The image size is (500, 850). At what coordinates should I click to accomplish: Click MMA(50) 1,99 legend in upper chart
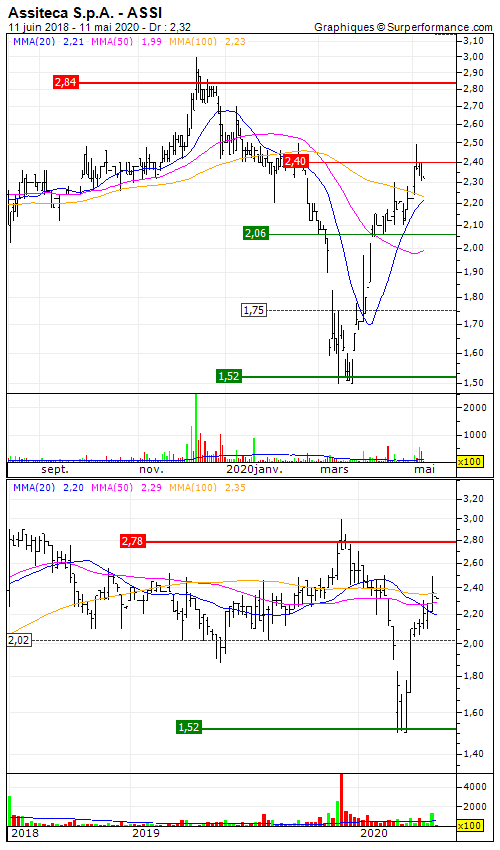[x=126, y=42]
